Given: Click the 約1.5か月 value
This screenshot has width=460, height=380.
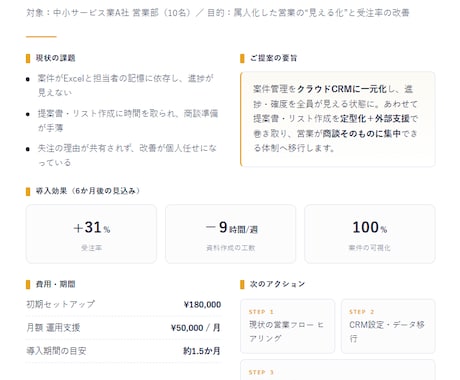Looking at the screenshot, I should [x=202, y=351].
